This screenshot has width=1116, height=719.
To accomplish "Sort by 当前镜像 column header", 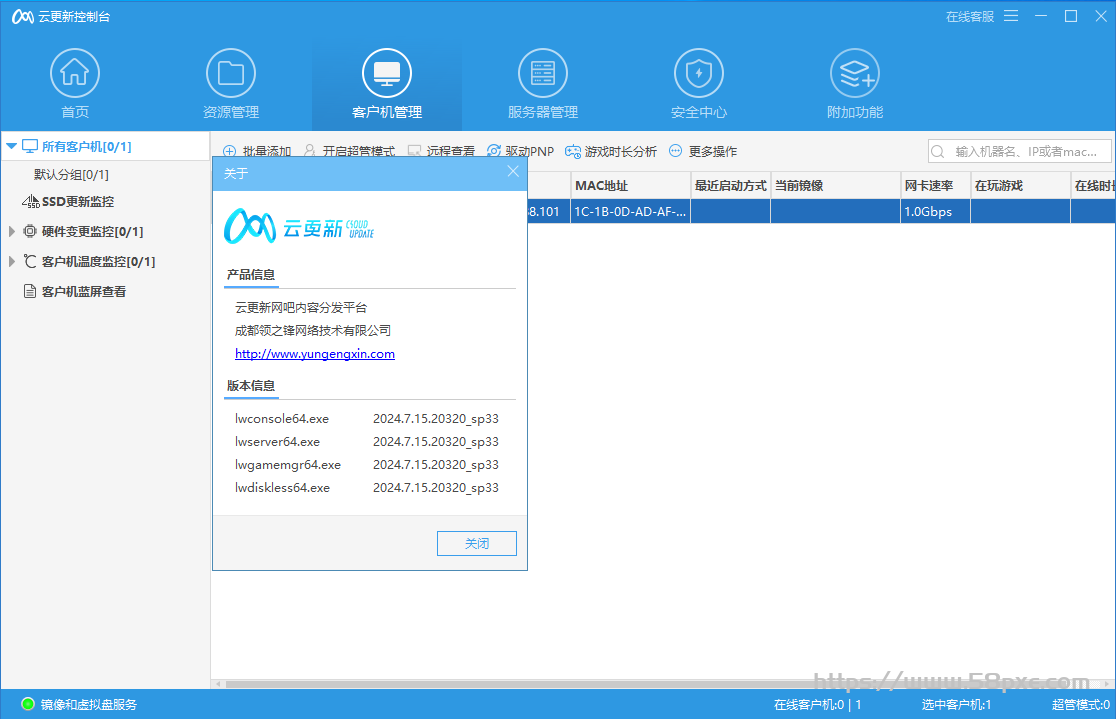I will pyautogui.click(x=836, y=186).
